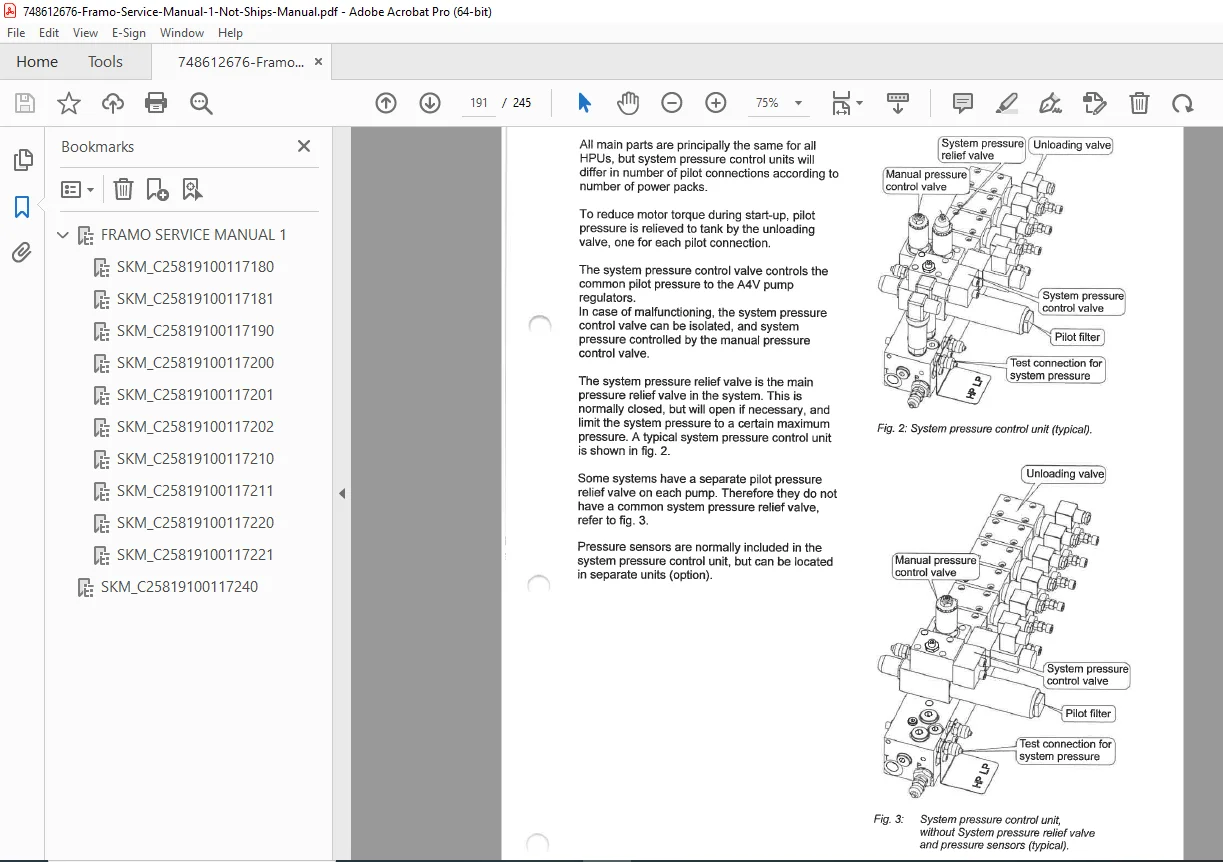This screenshot has height=862, width=1223.
Task: Click the Stamp tool icon
Action: click(1095, 103)
